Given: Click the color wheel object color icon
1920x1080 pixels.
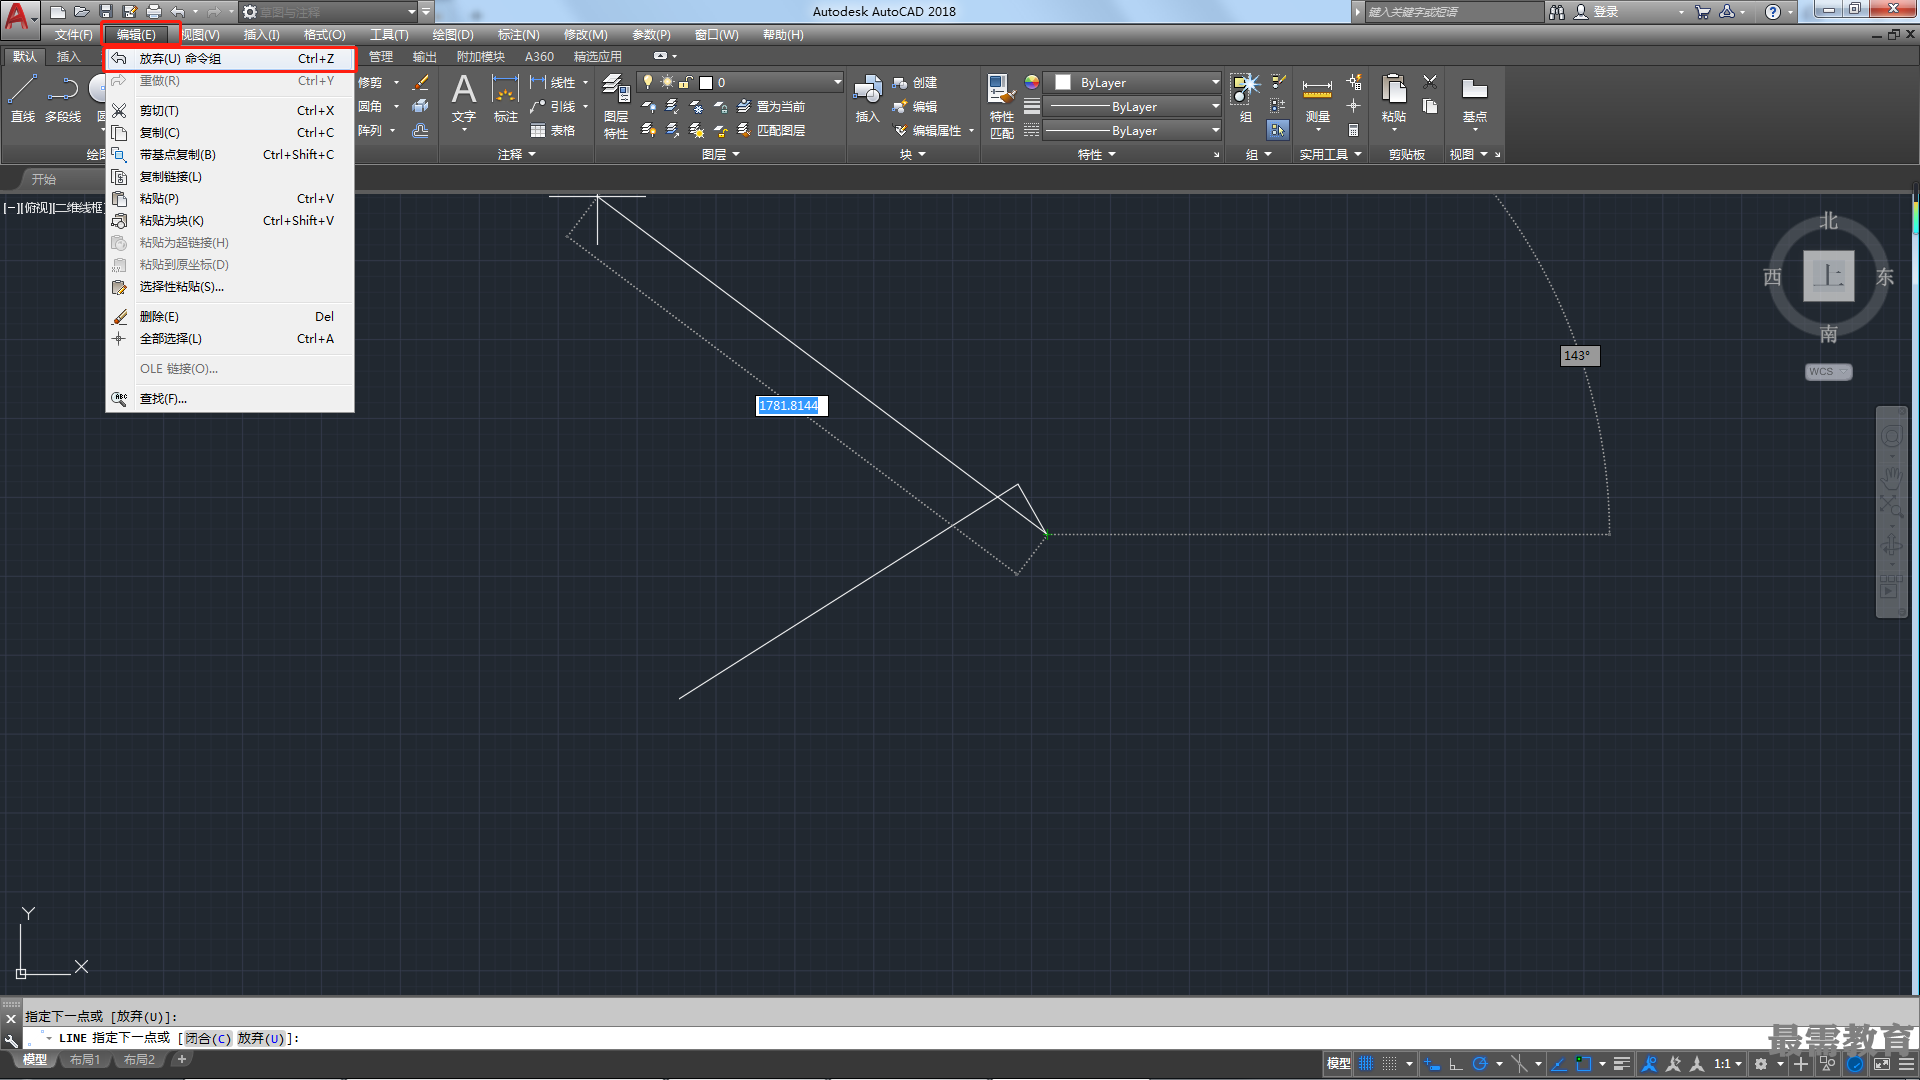Looking at the screenshot, I should 1031,82.
